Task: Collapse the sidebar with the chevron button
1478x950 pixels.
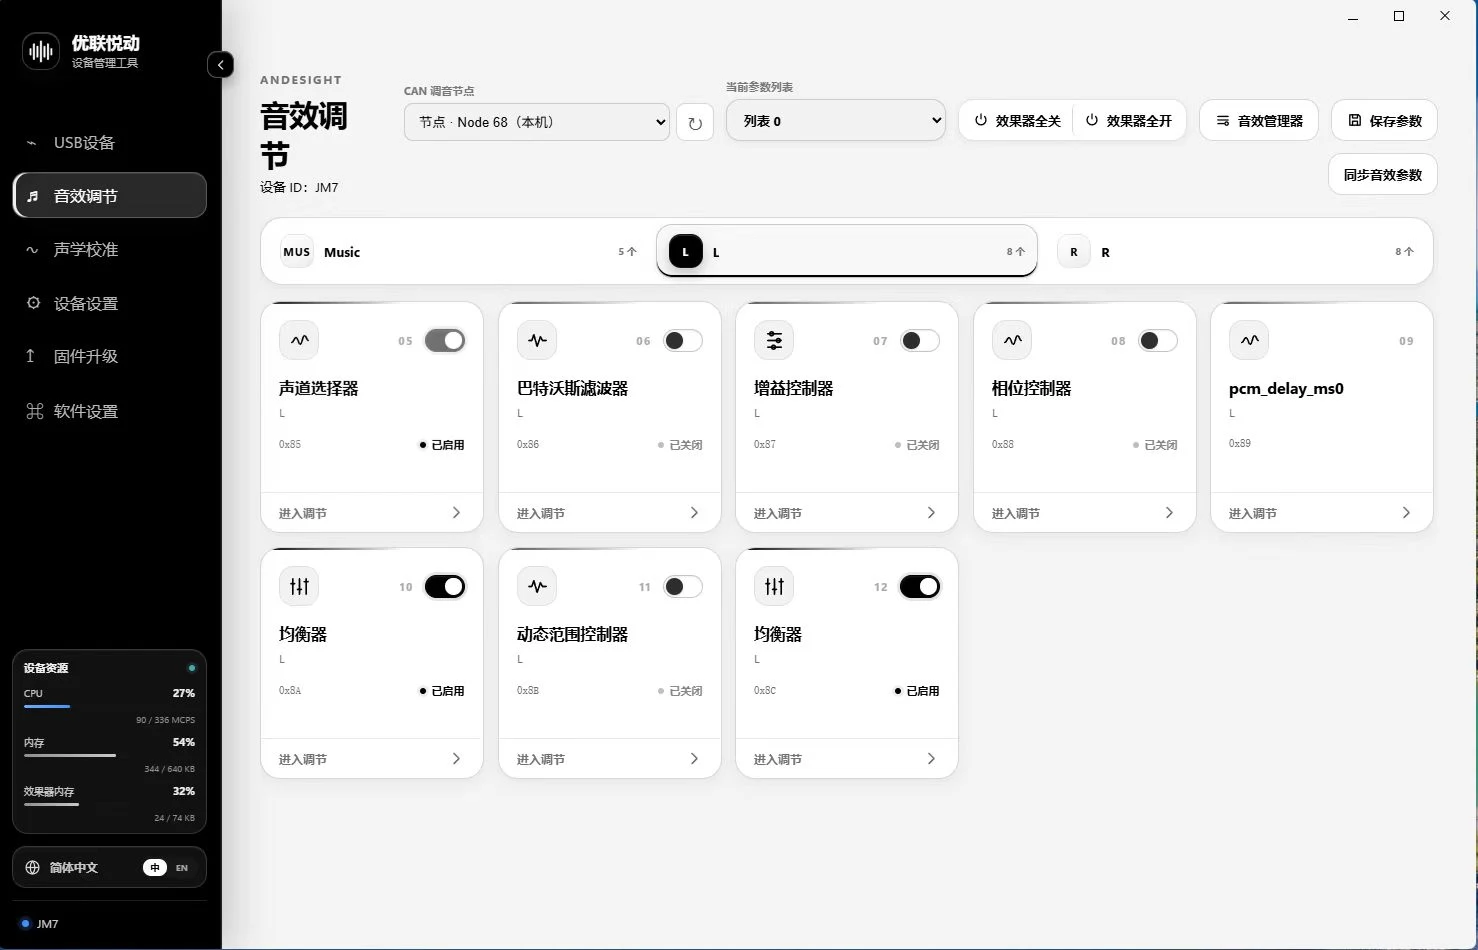Action: pyautogui.click(x=220, y=65)
